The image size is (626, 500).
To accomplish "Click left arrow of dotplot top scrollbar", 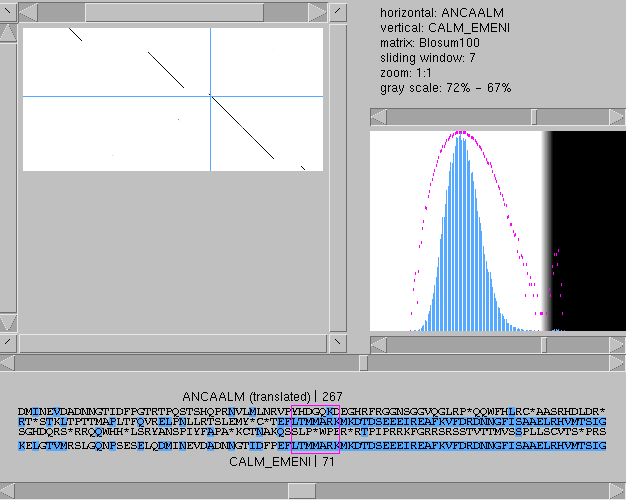I will [x=28, y=12].
